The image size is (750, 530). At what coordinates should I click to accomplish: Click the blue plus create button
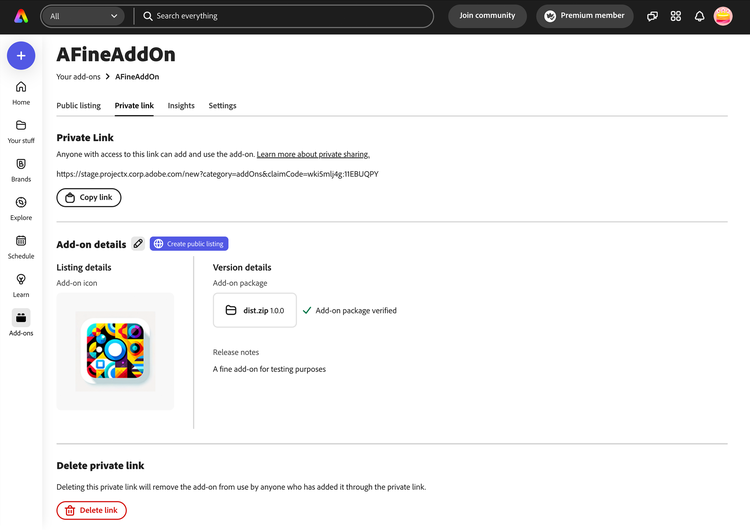(x=21, y=55)
